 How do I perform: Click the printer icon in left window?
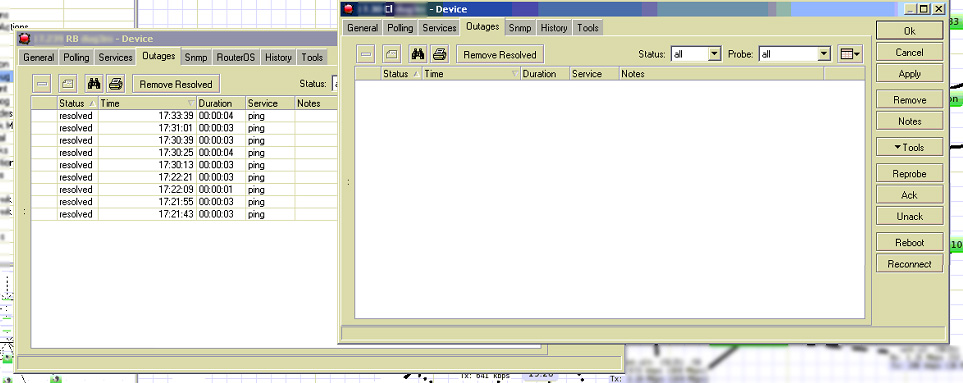[x=115, y=84]
